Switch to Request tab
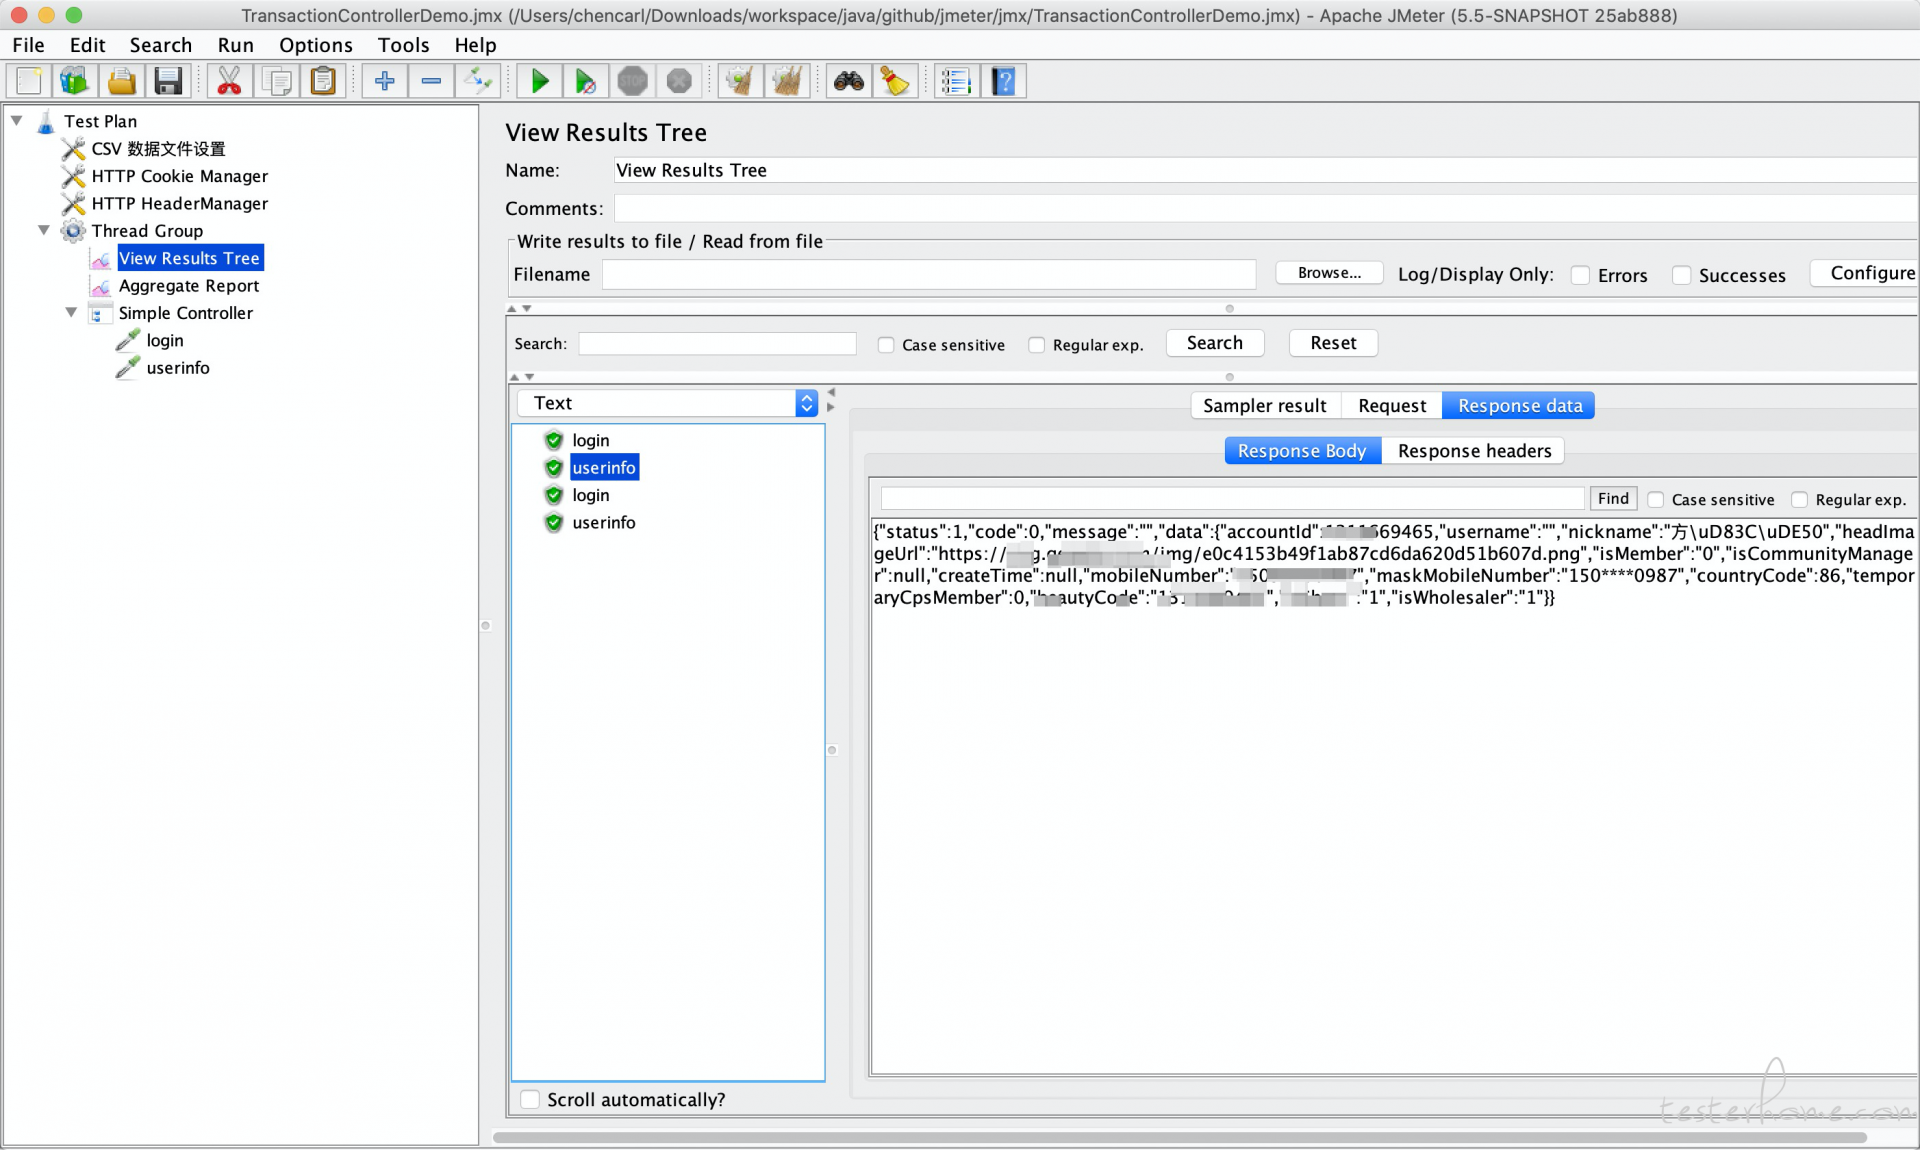The image size is (1920, 1150). [1392, 406]
